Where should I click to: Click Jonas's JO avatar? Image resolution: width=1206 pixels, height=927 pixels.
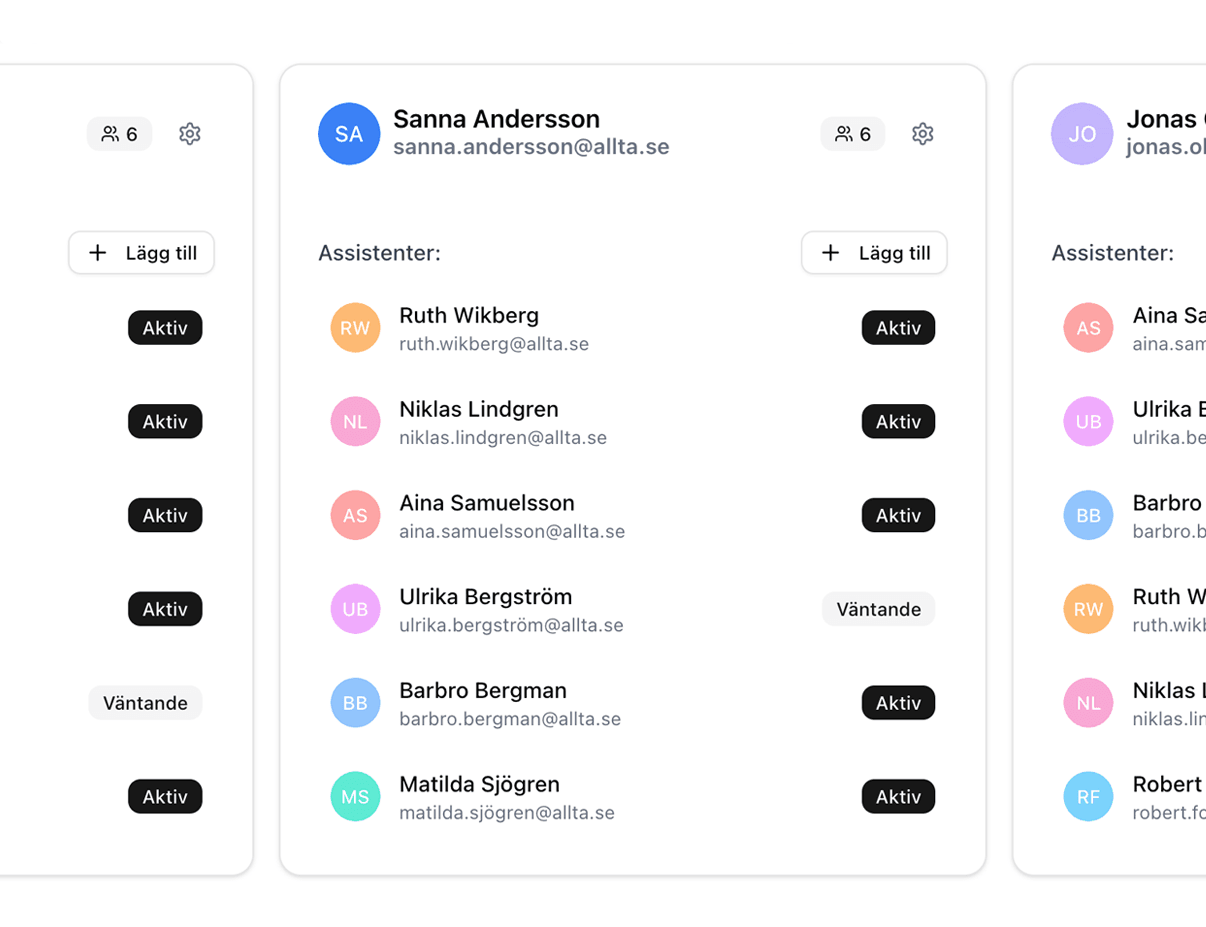[x=1082, y=134]
